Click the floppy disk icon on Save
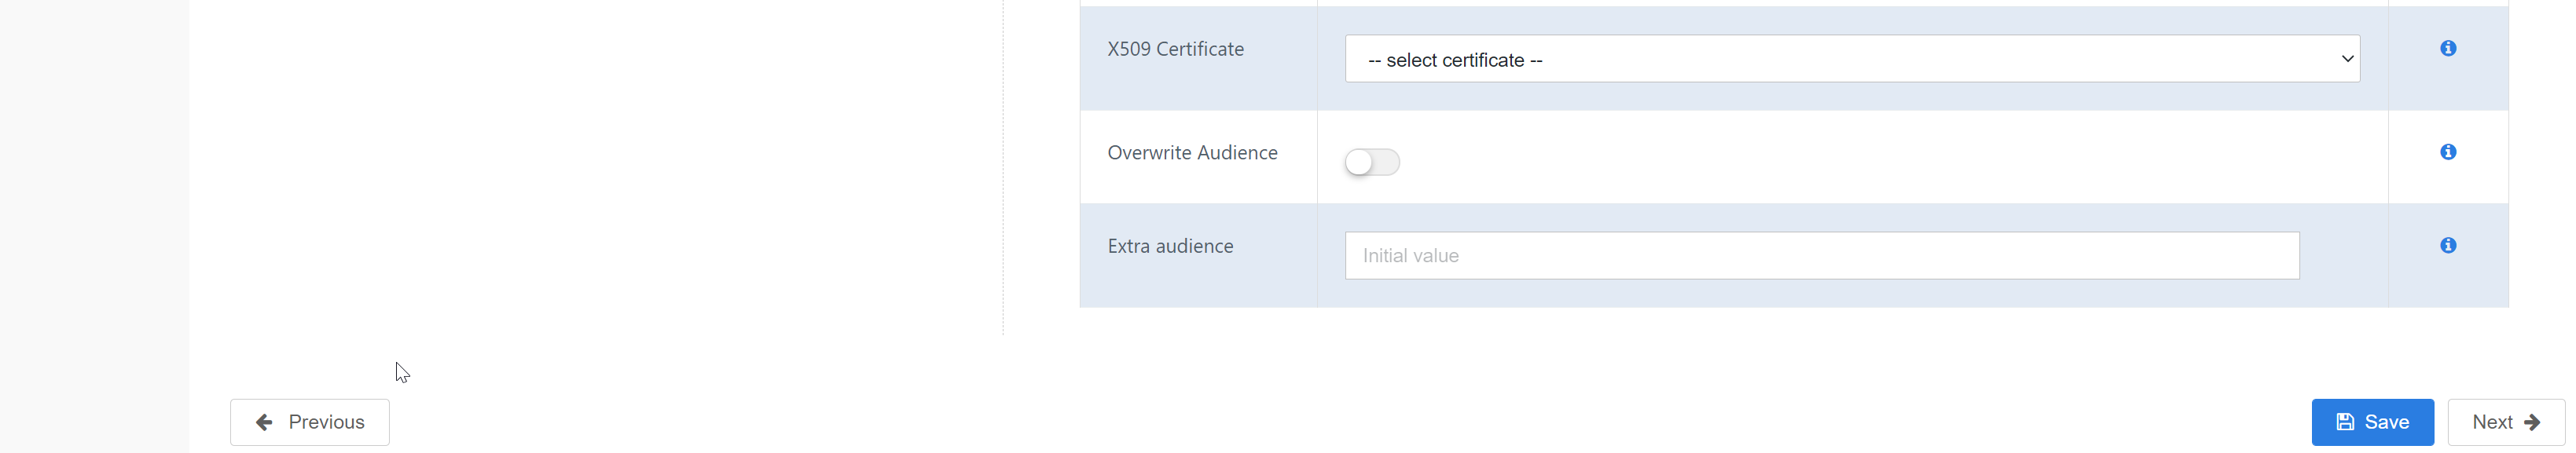Screen dimensions: 2576x453 (x=2344, y=422)
